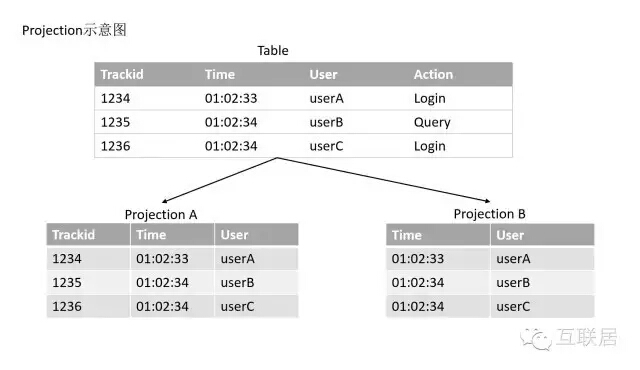Click the Trackid header in main Table
Screen dimensions: 640x370
tap(122, 75)
